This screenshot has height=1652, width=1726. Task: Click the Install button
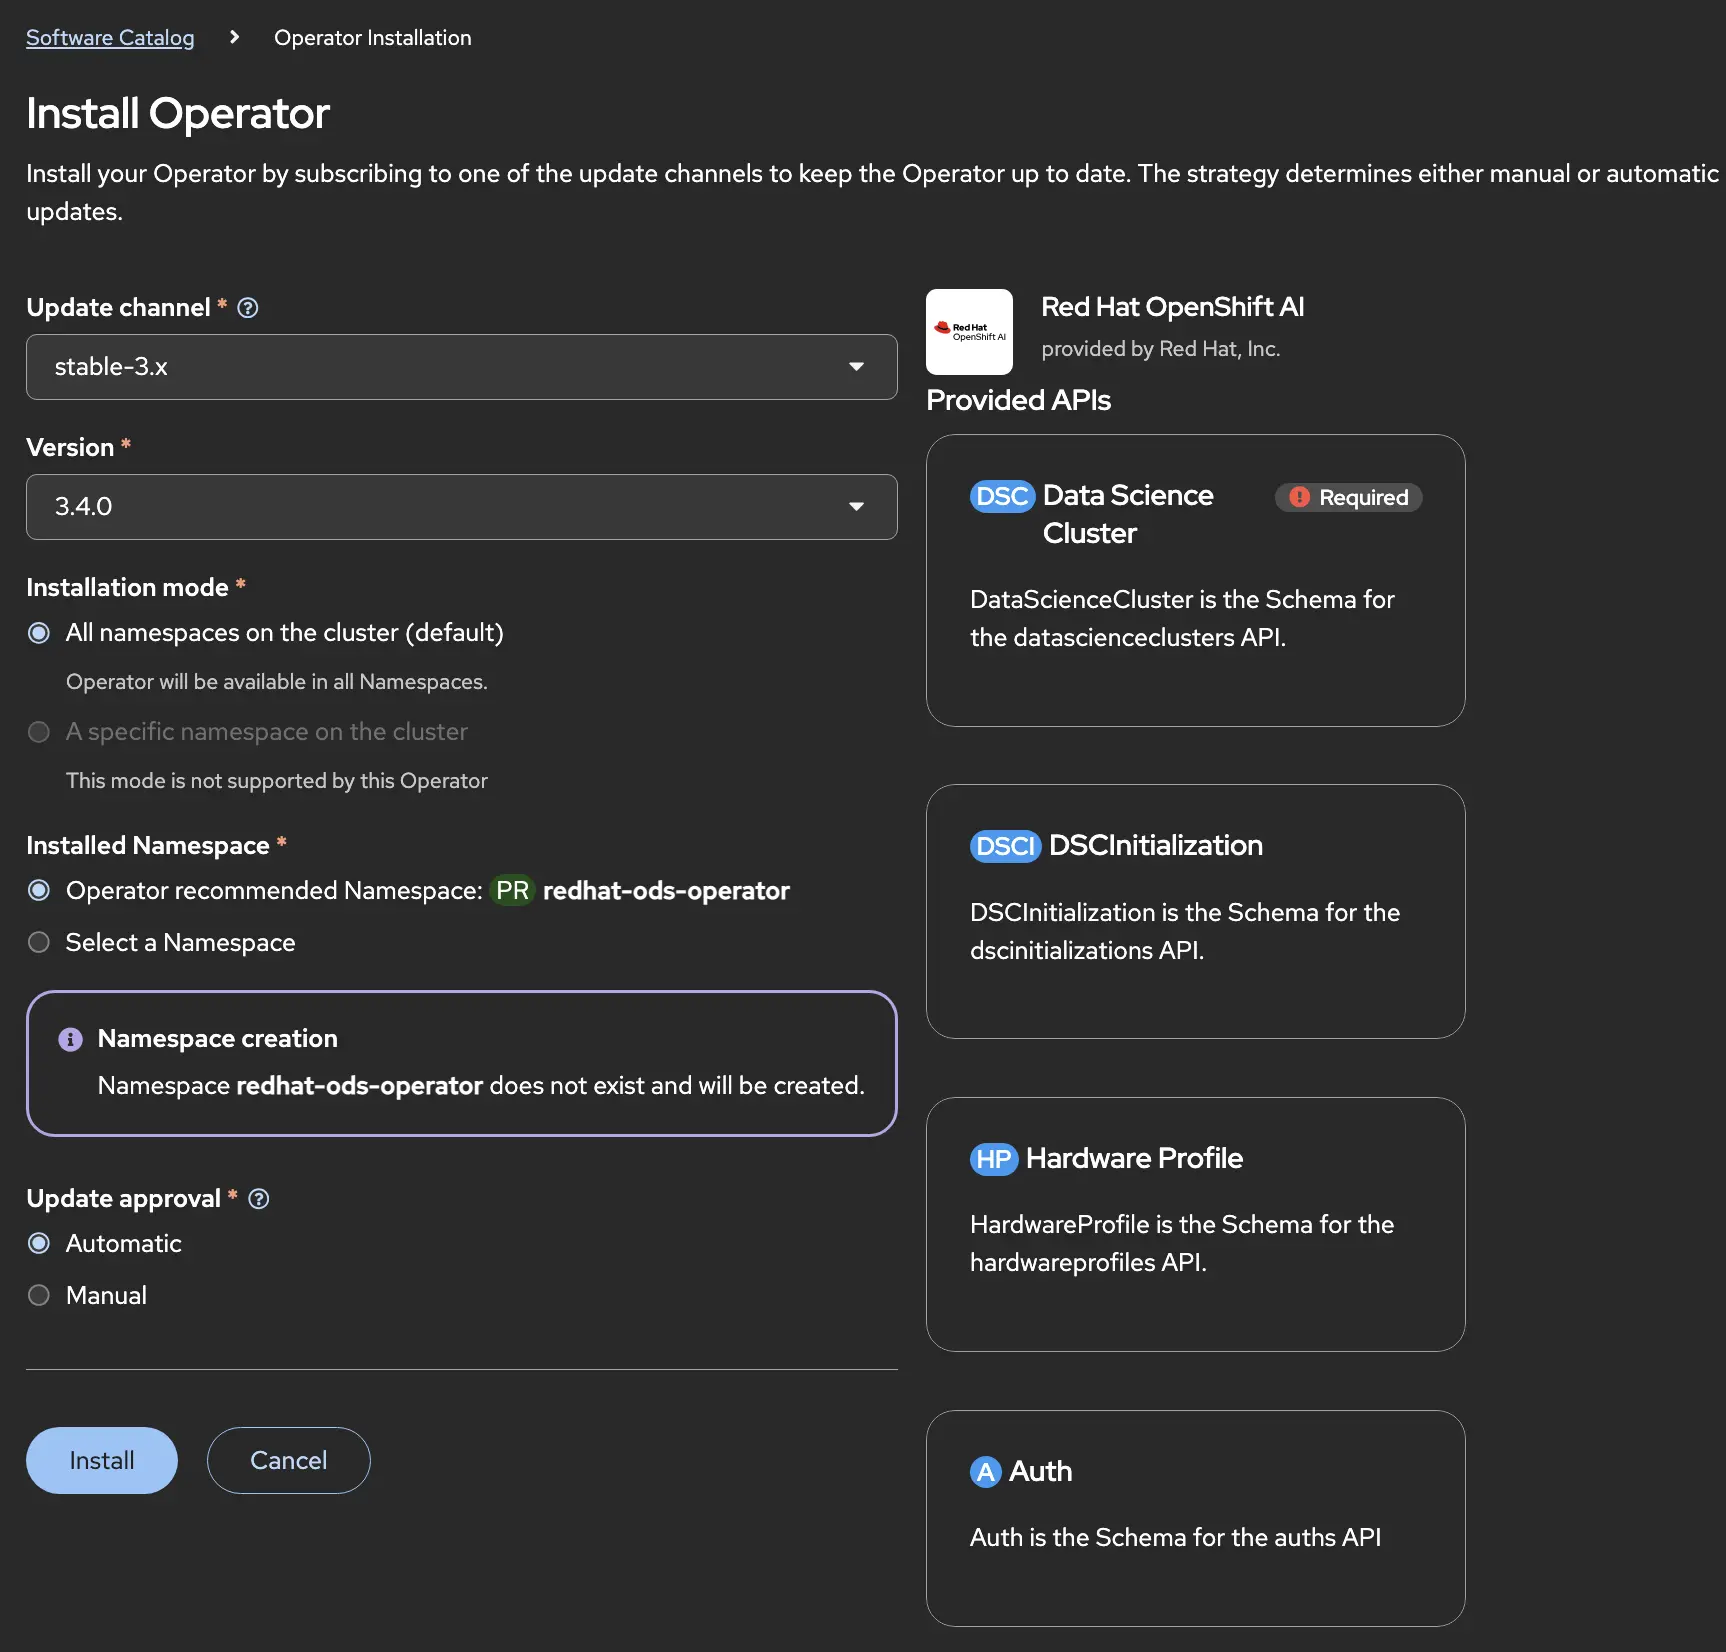pyautogui.click(x=102, y=1460)
